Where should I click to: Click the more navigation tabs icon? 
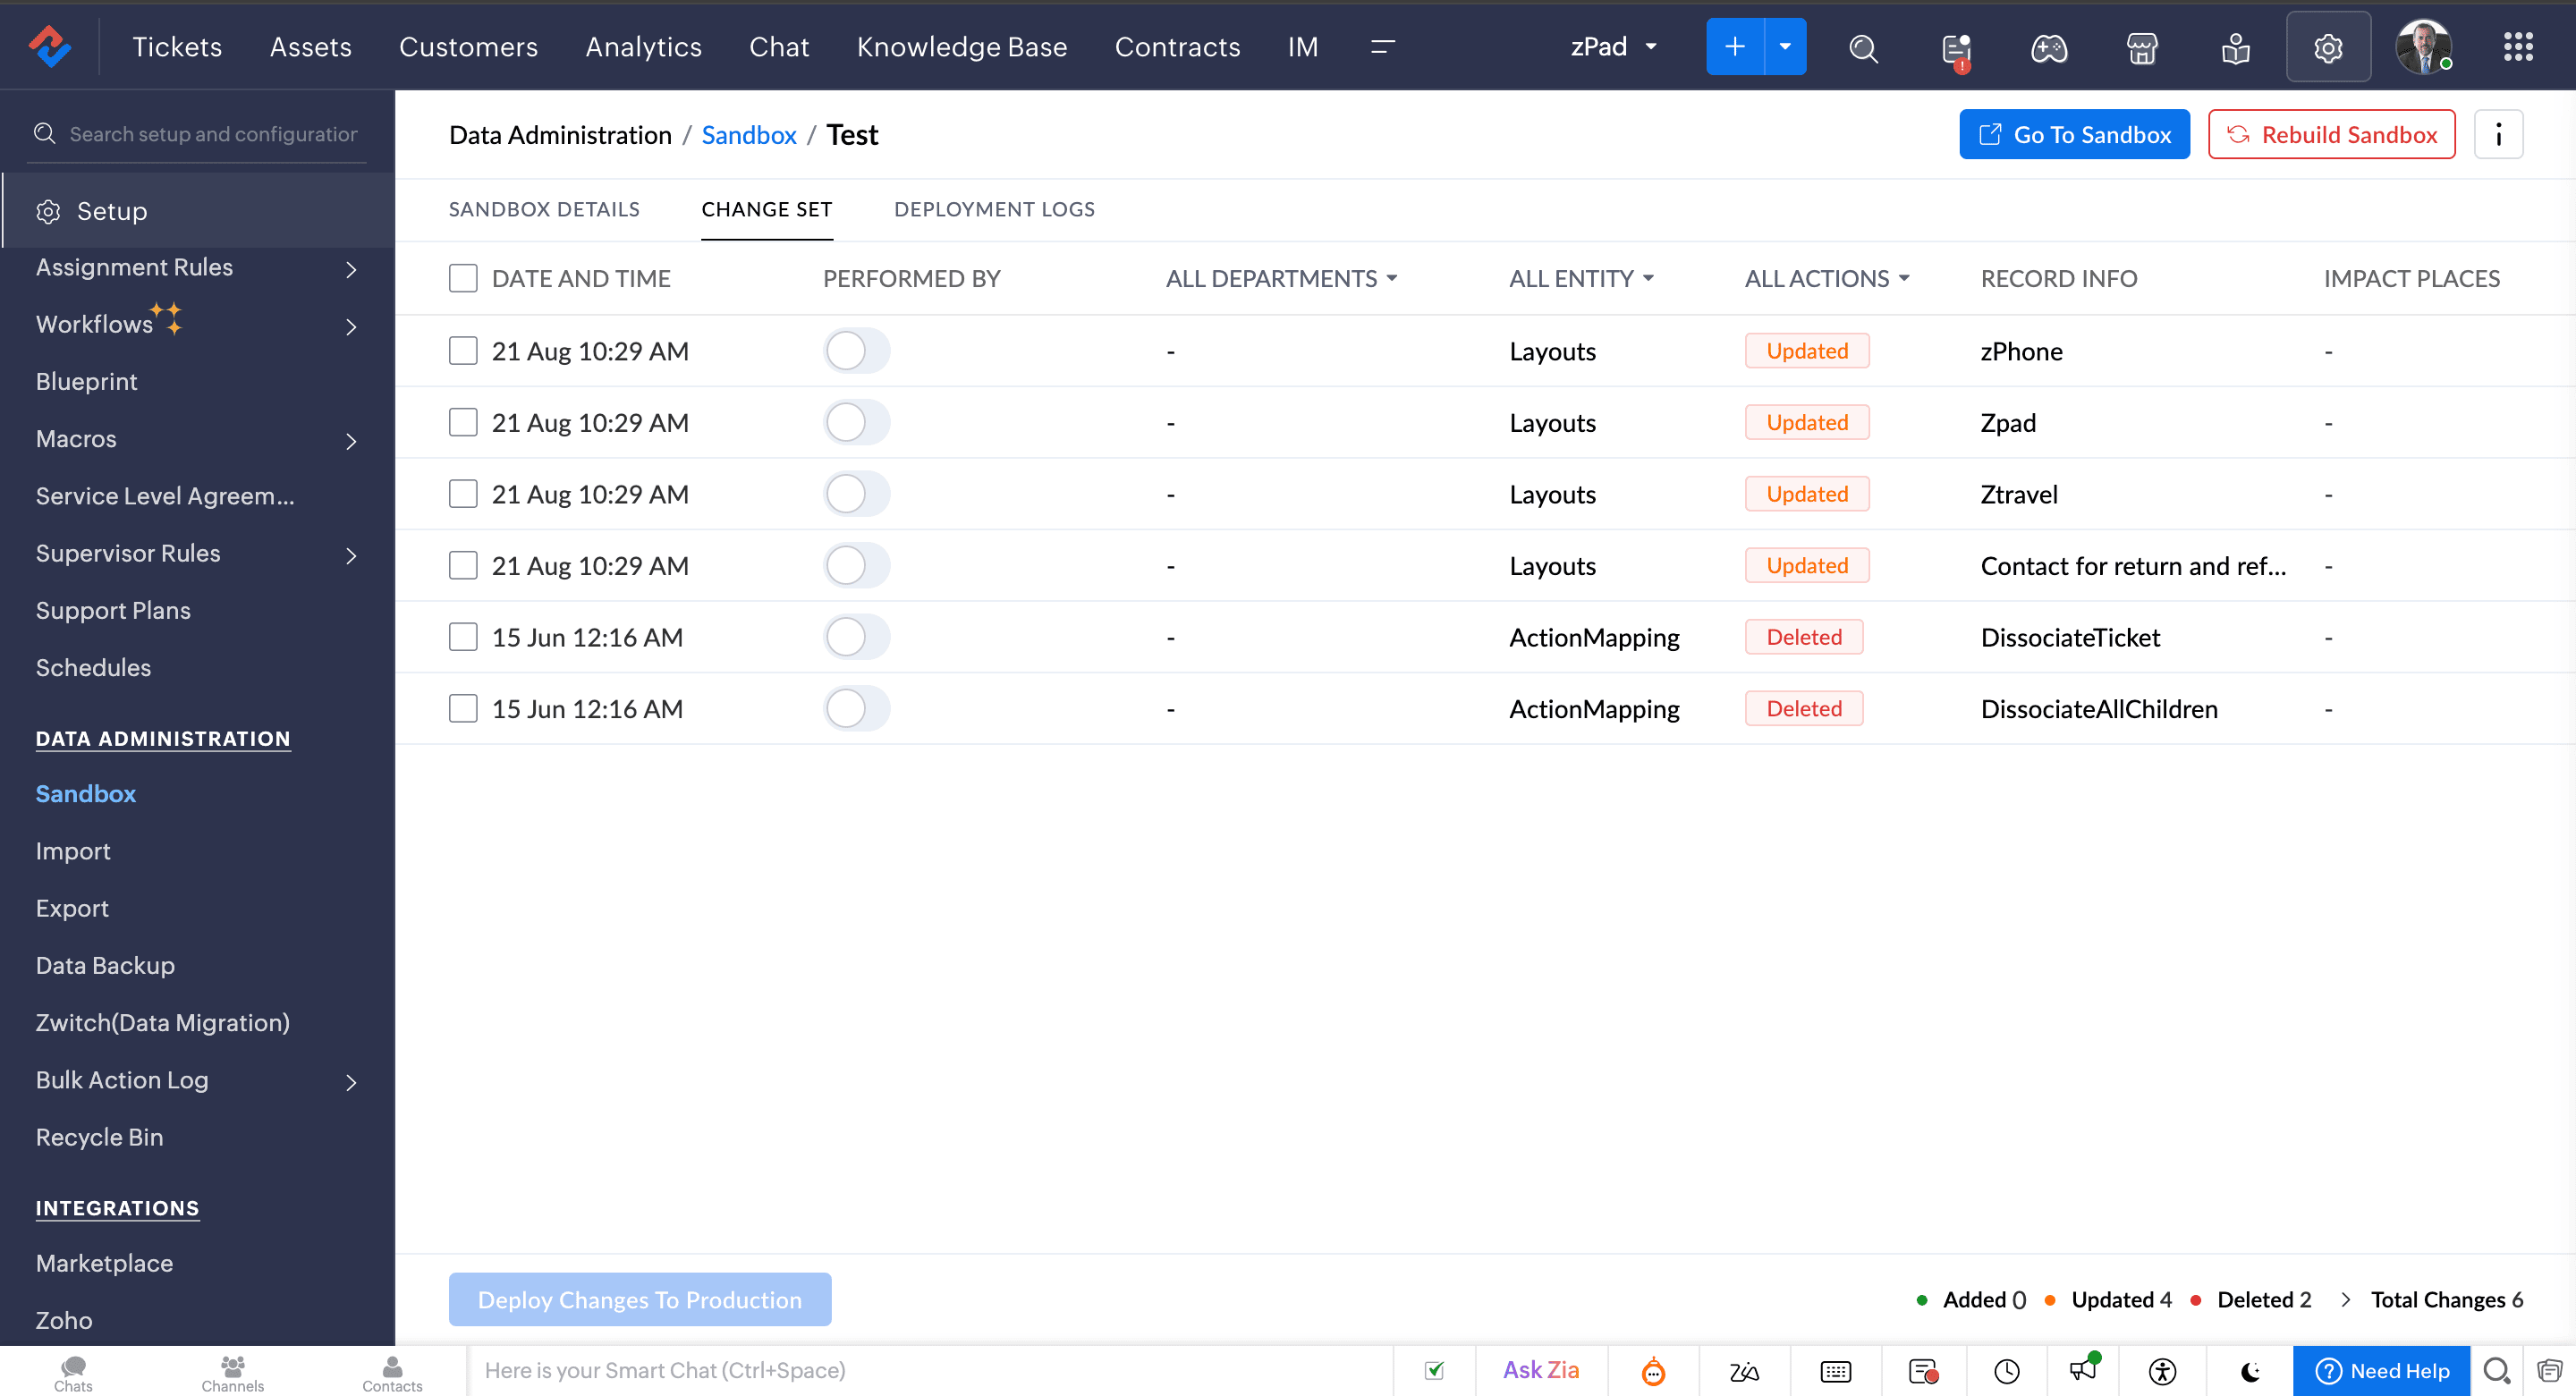(1382, 47)
